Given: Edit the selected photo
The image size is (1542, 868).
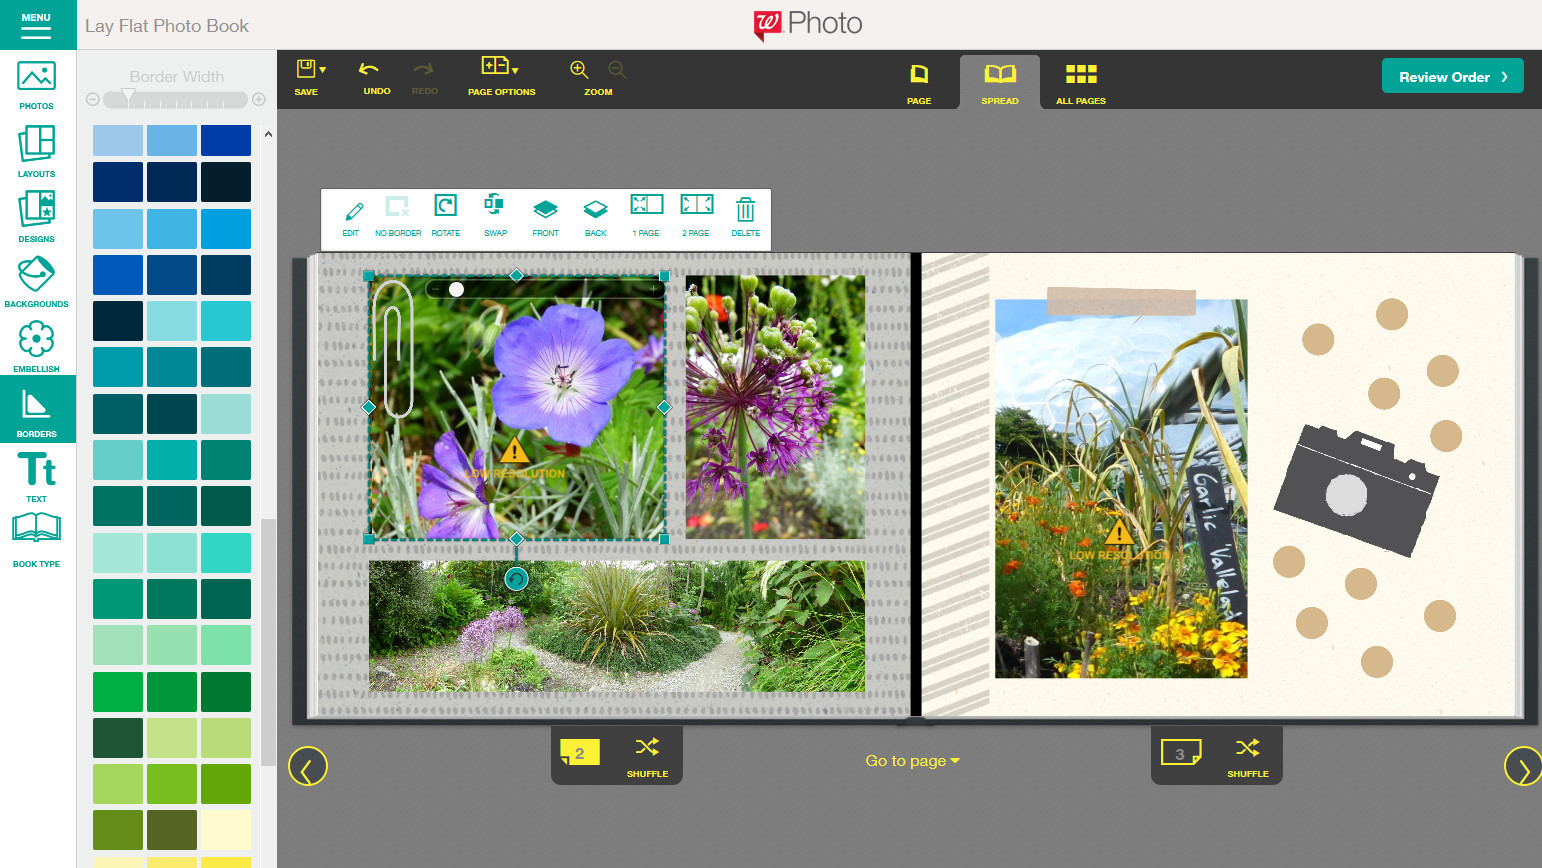Looking at the screenshot, I should click(x=351, y=217).
